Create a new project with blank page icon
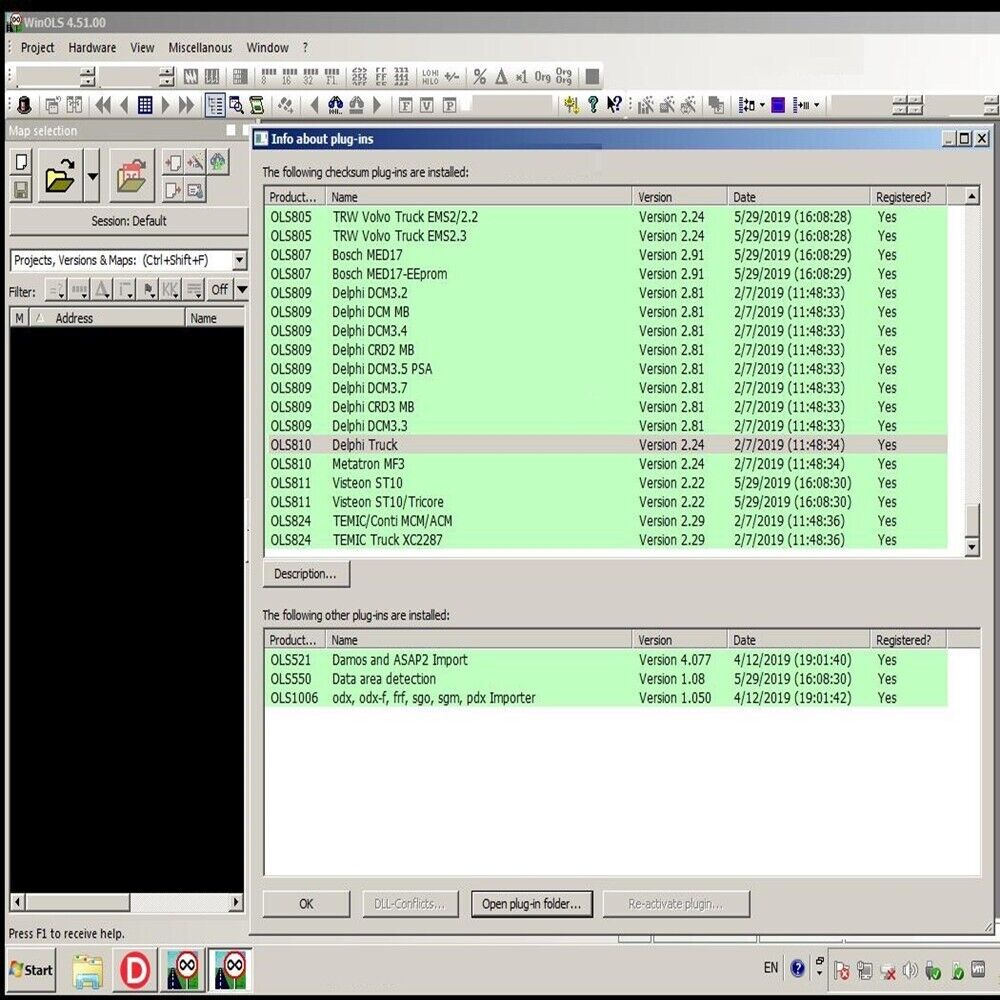This screenshot has height=1000, width=1000. pyautogui.click(x=22, y=164)
